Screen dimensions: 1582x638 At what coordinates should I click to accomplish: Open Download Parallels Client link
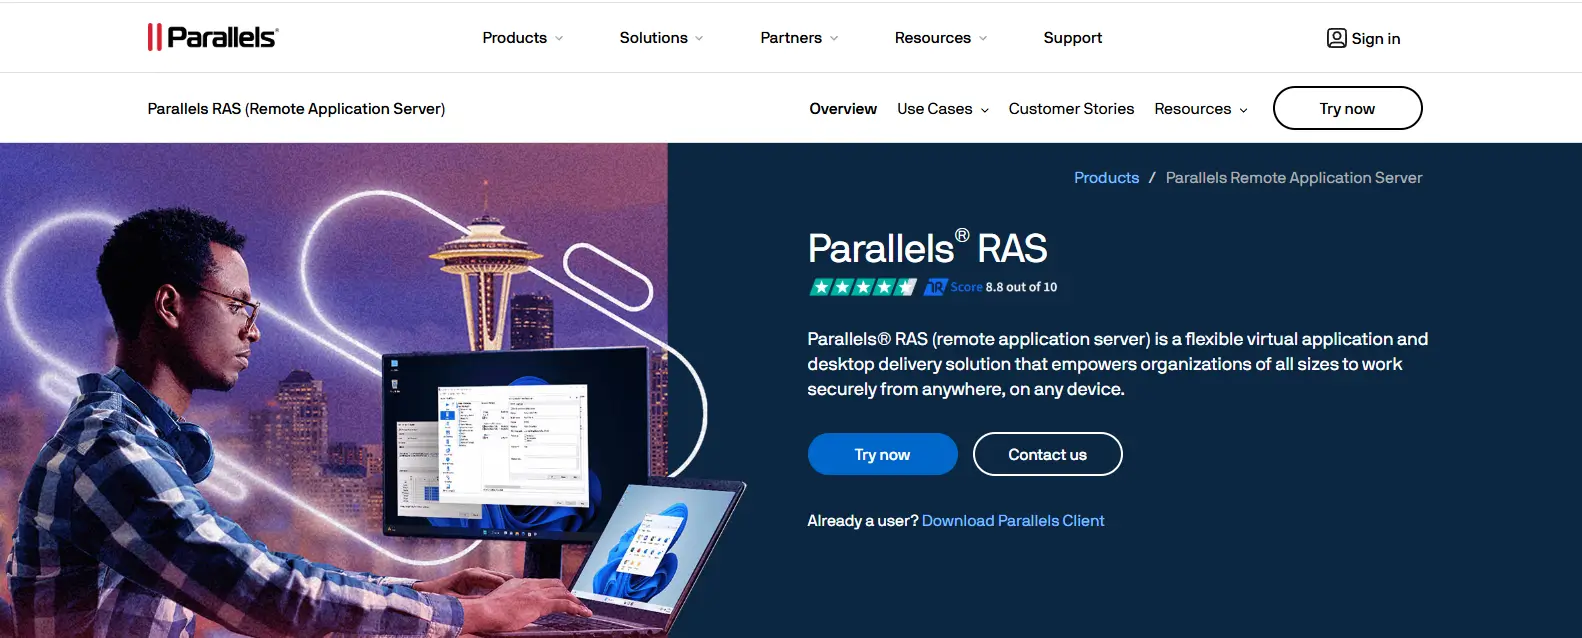tap(1013, 521)
